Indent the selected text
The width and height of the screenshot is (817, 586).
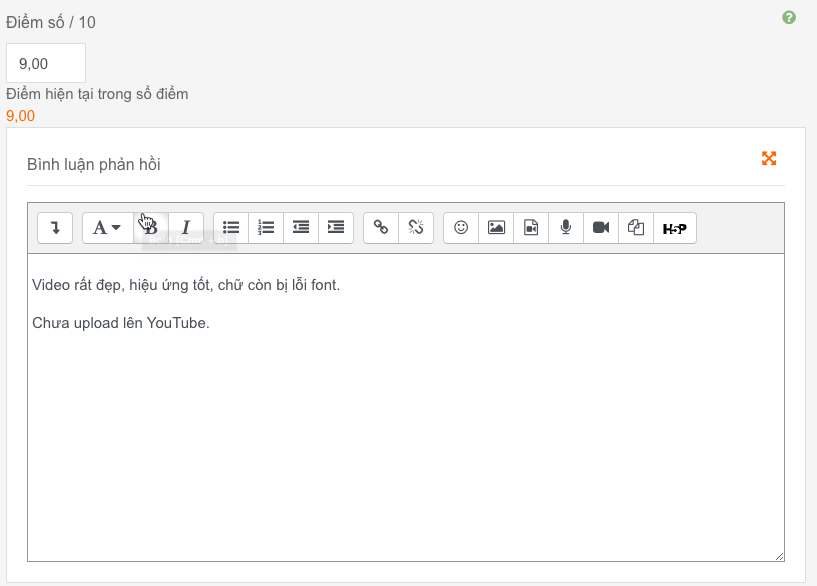336,228
